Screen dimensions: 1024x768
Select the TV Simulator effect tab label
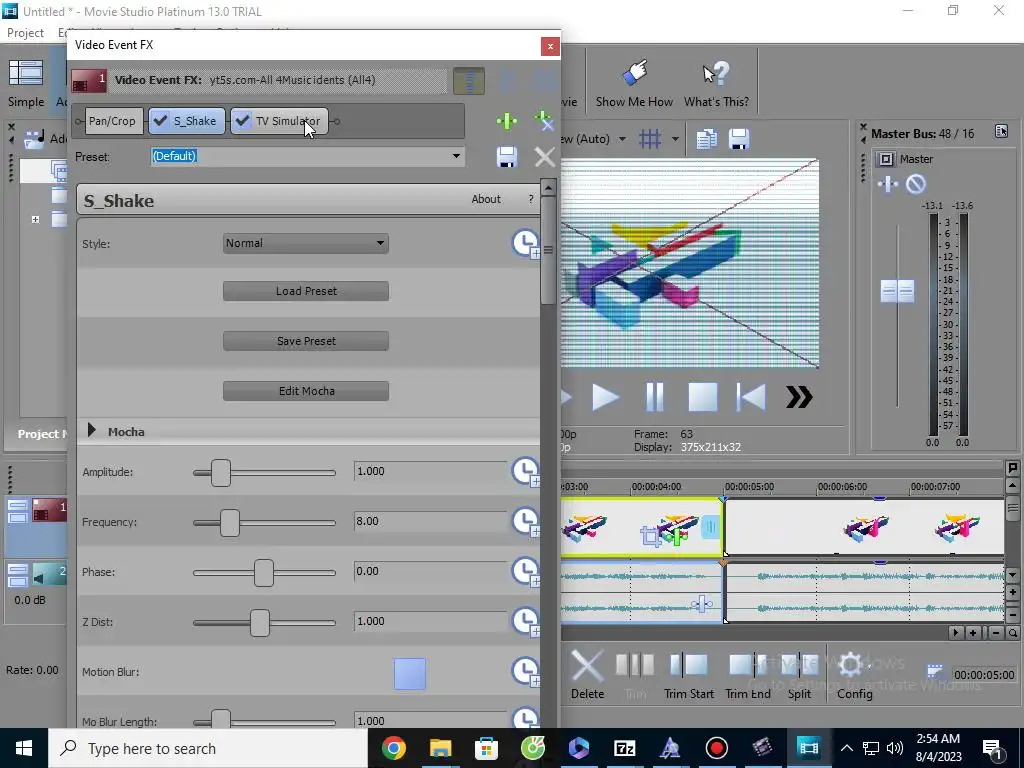coord(288,121)
